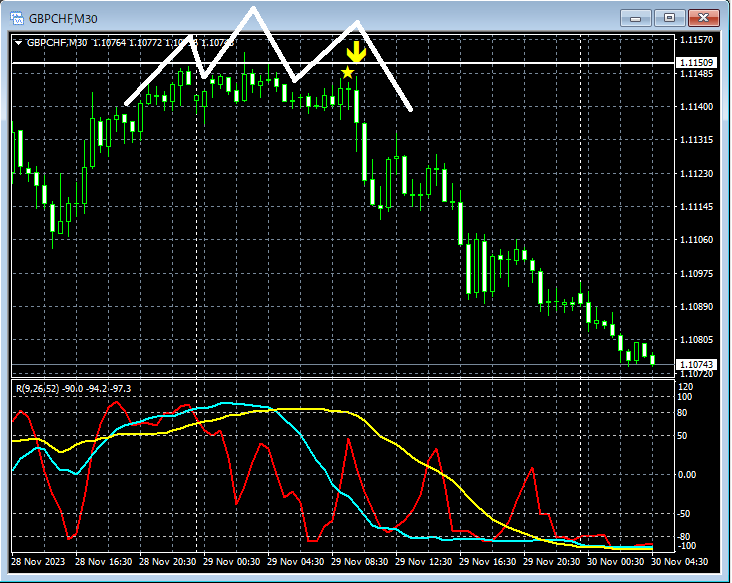Viewport: 732px width, 583px height.
Task: Close the GBPCHF,M30 chart window
Action: click(704, 18)
